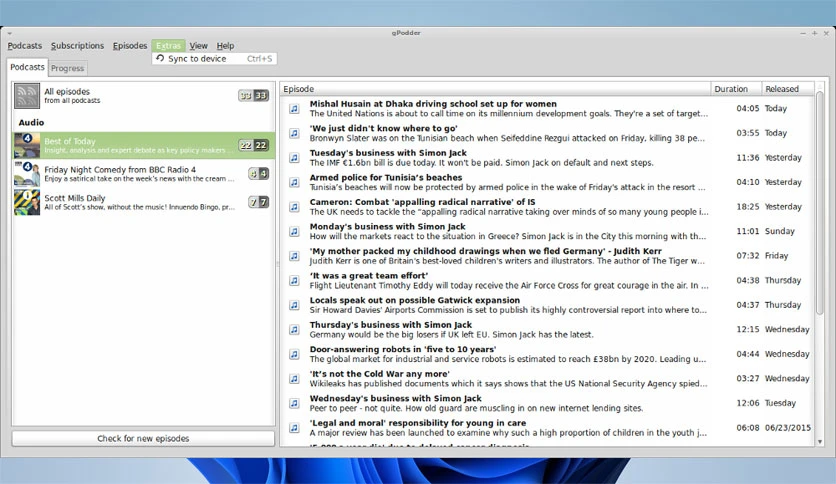
Task: Select 'Mishal Husain at Dhaka driving school' title
Action: (x=433, y=104)
